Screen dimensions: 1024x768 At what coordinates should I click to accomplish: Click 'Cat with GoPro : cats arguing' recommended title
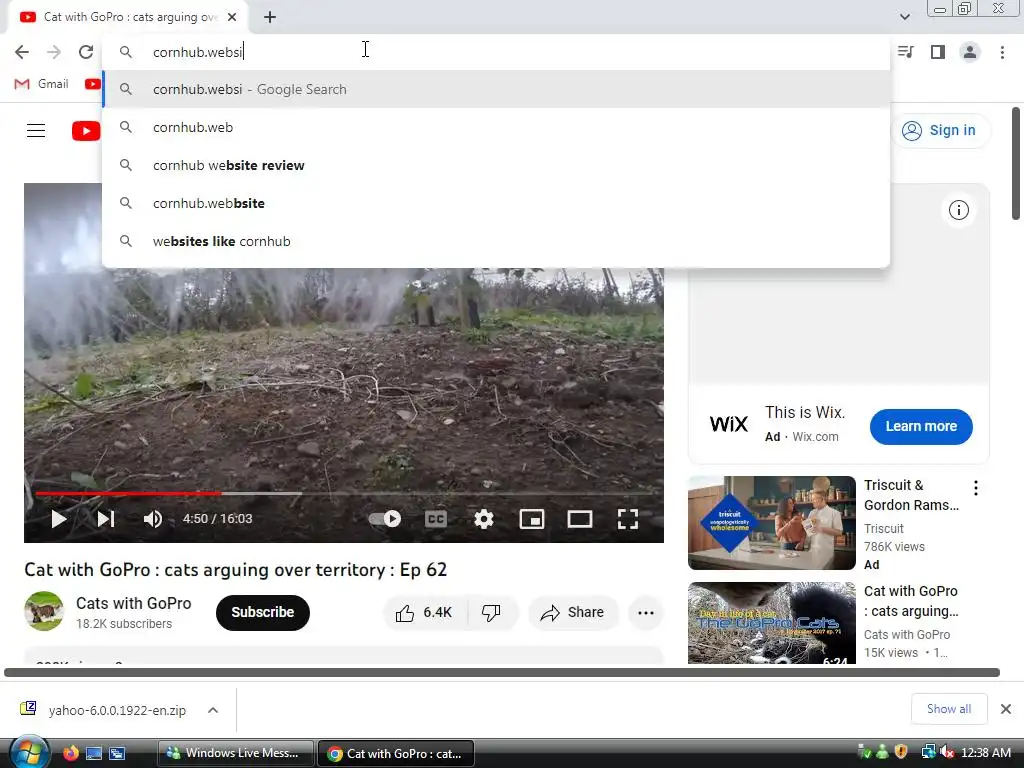(x=911, y=601)
